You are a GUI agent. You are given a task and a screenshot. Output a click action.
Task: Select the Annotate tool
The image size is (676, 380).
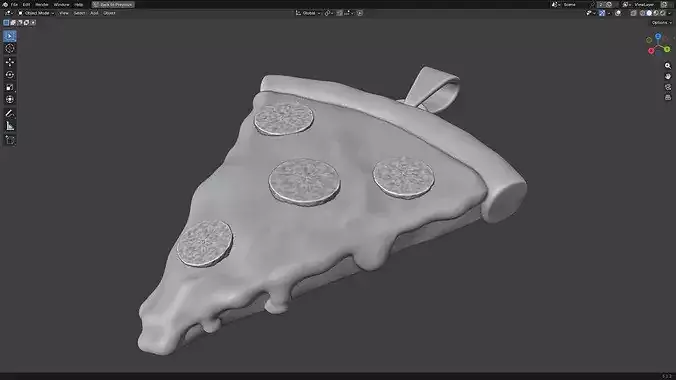9,113
